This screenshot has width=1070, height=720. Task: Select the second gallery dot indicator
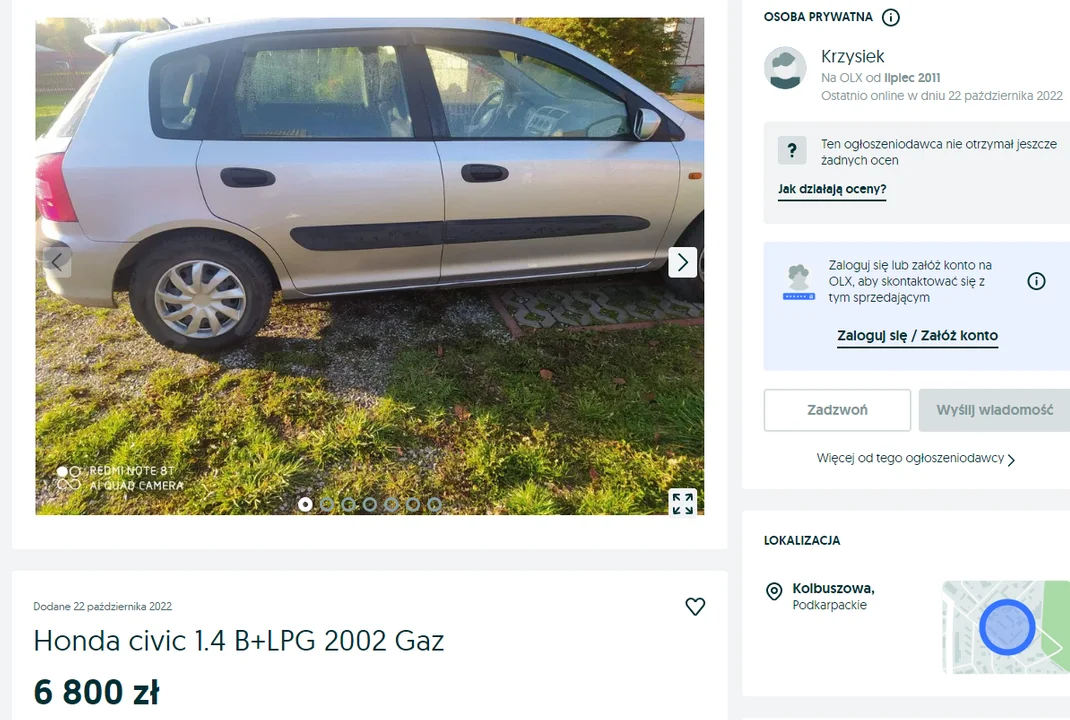(327, 504)
